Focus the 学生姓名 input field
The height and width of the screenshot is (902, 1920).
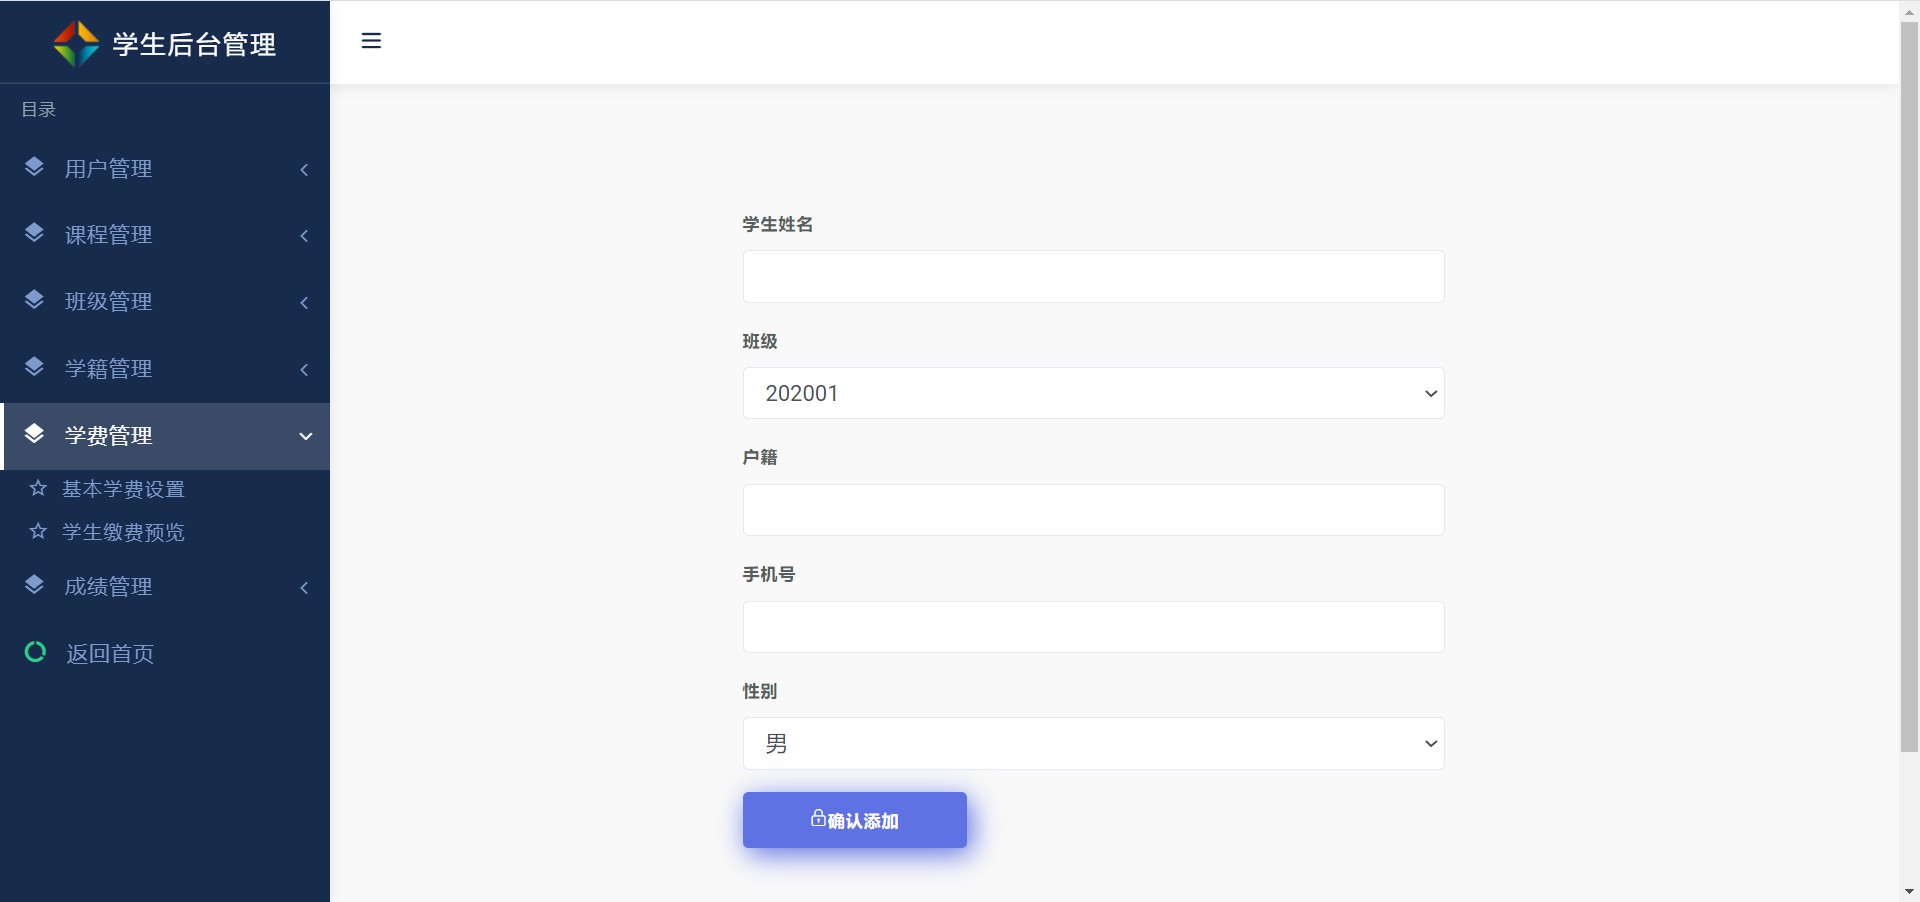click(x=1093, y=276)
